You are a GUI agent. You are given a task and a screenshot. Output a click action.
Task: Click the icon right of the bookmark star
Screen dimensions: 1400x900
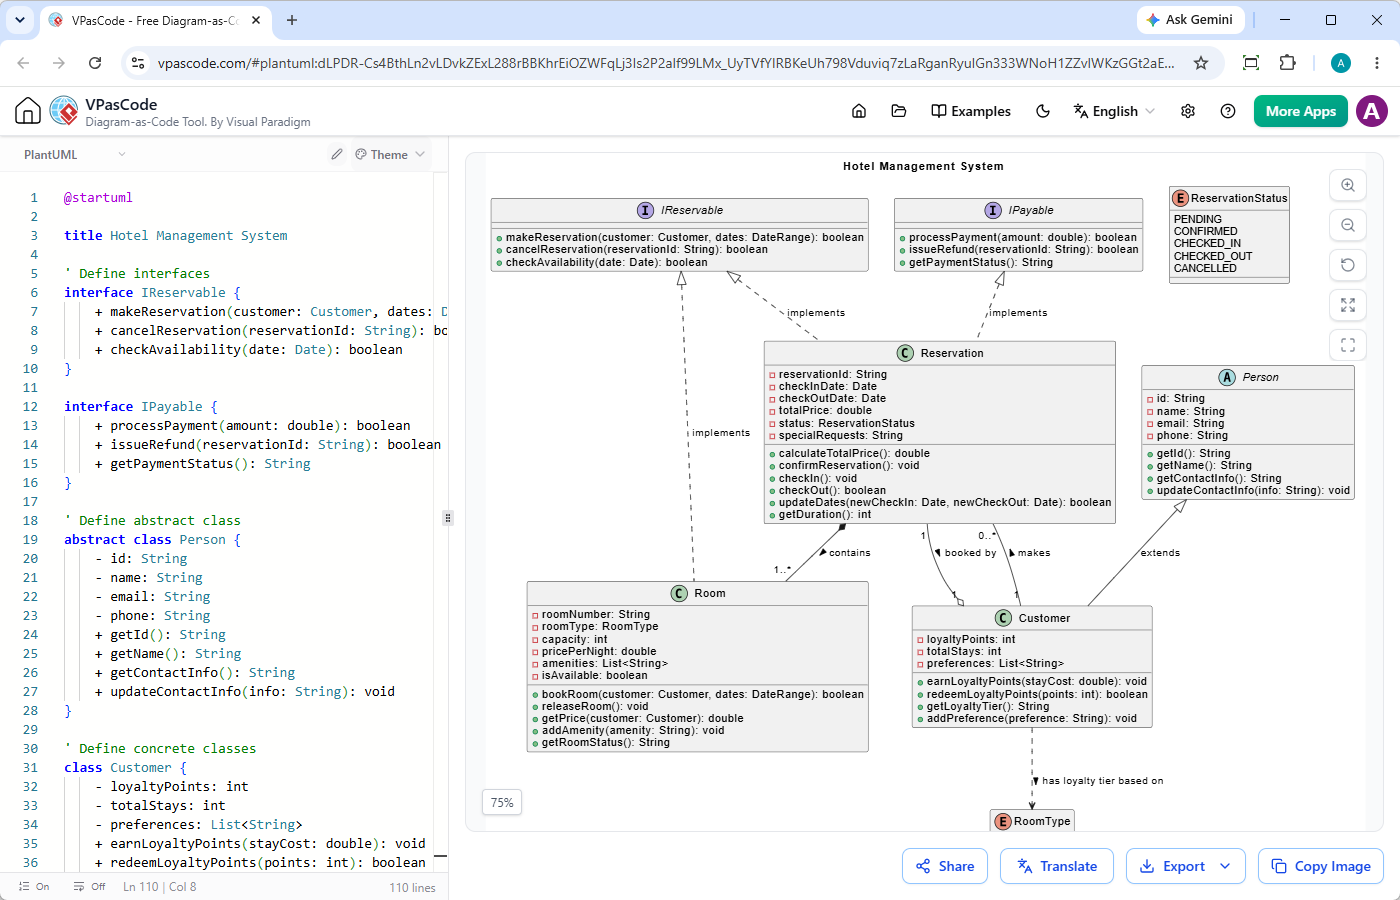(1250, 63)
